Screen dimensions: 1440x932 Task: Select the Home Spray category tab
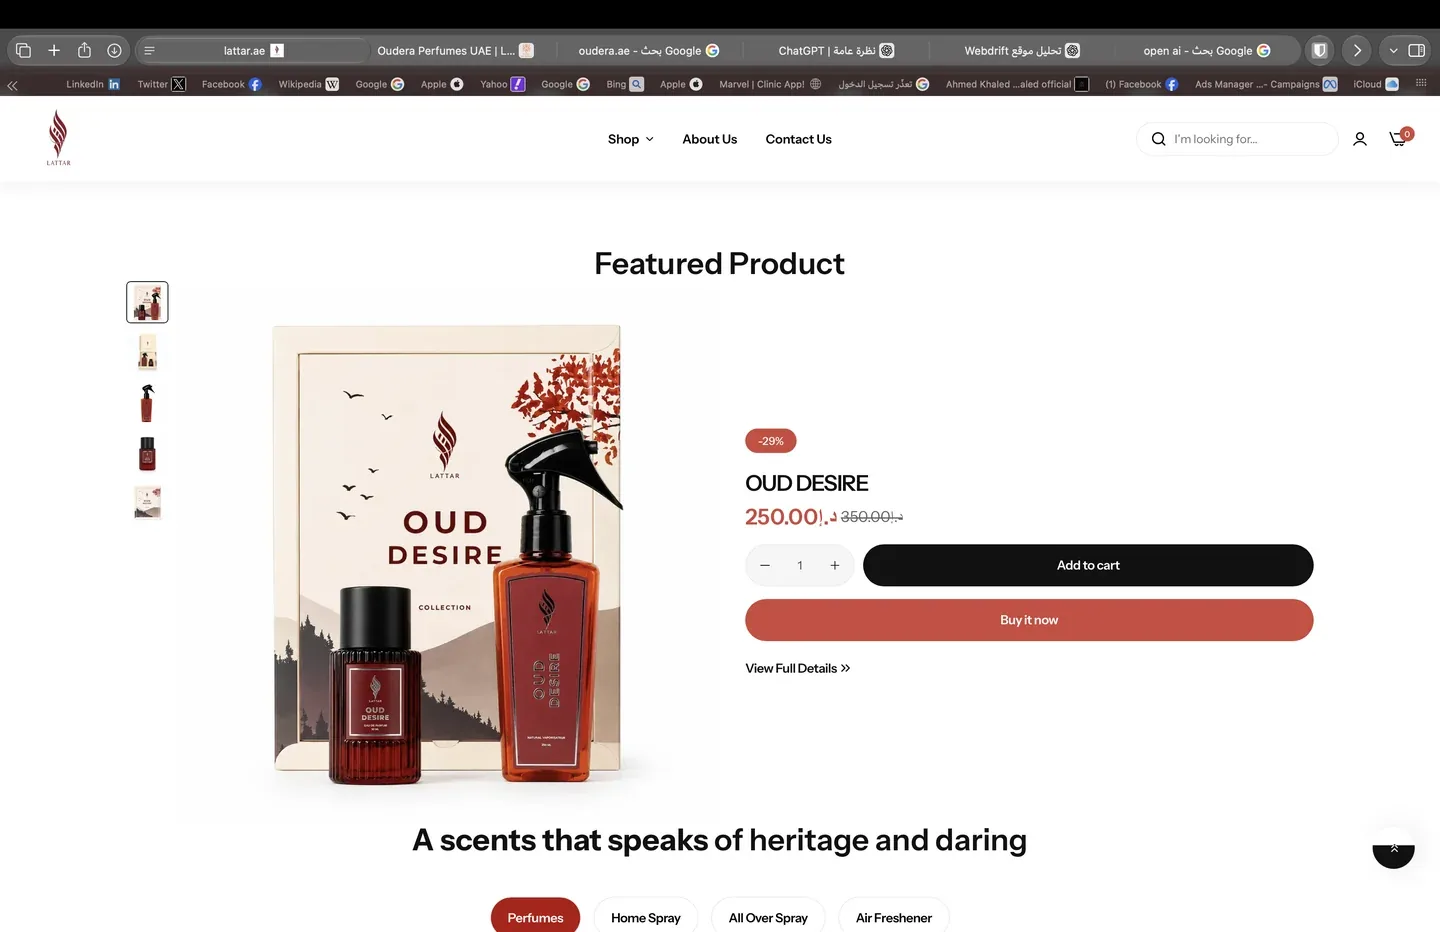point(646,917)
